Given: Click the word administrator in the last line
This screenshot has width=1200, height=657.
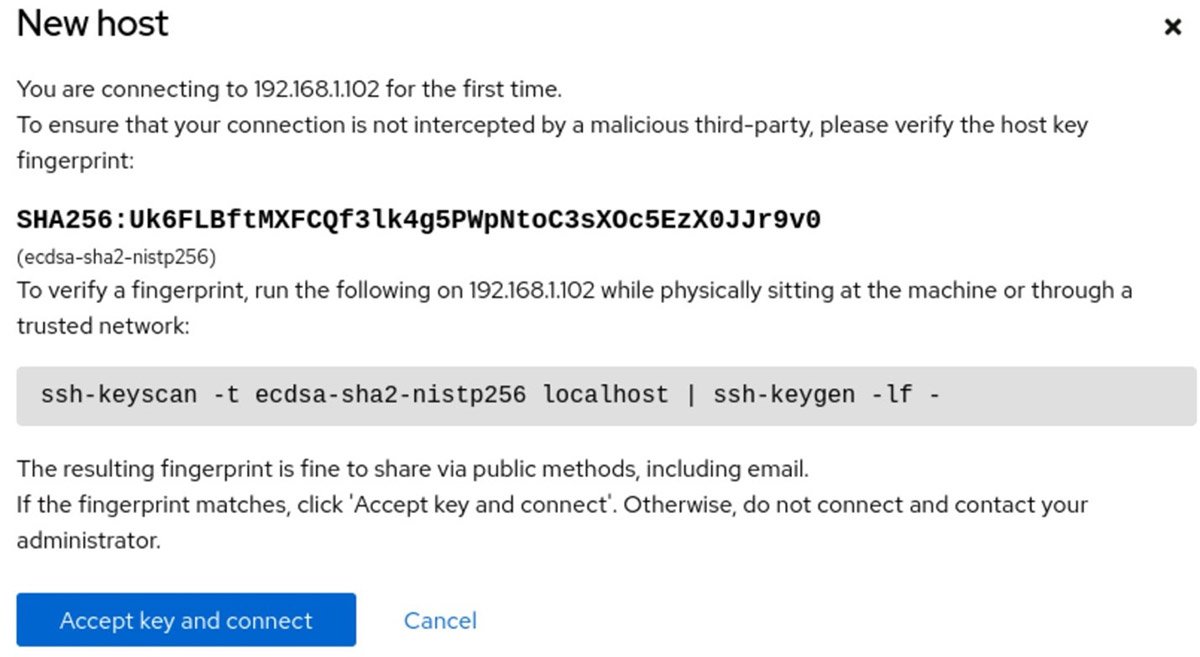Looking at the screenshot, I should tap(87, 541).
